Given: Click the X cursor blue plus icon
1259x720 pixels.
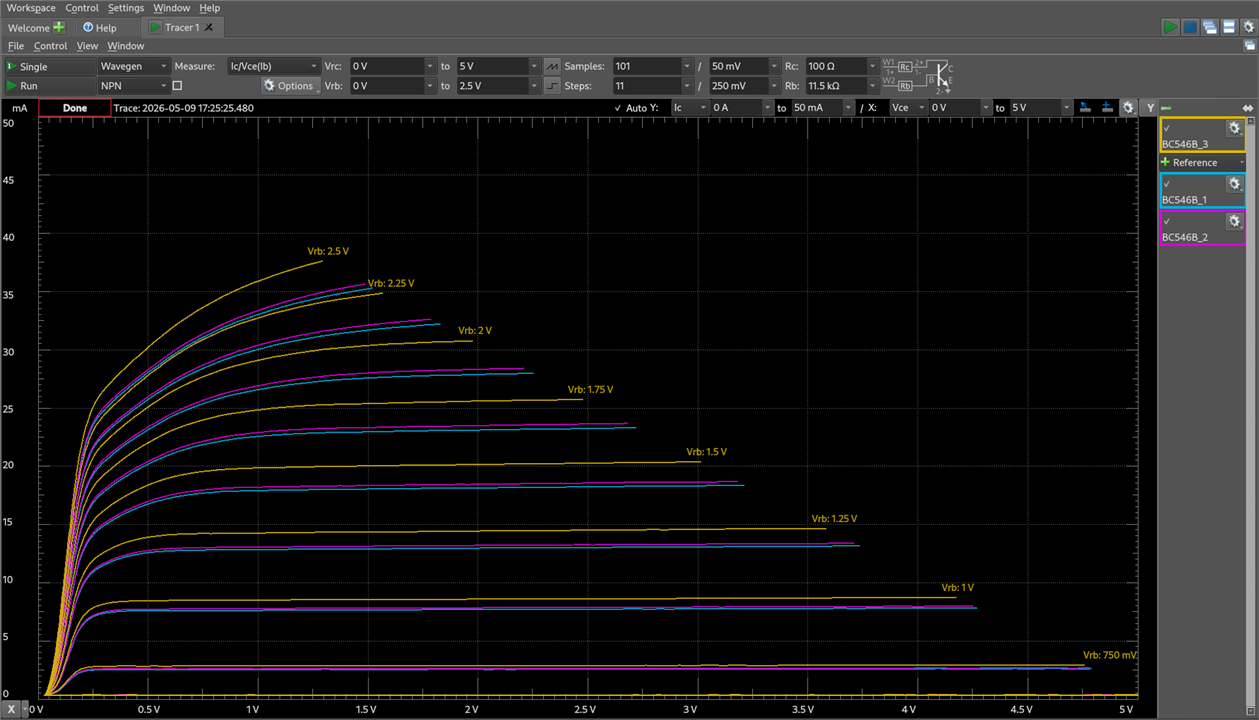Looking at the screenshot, I should [1106, 107].
